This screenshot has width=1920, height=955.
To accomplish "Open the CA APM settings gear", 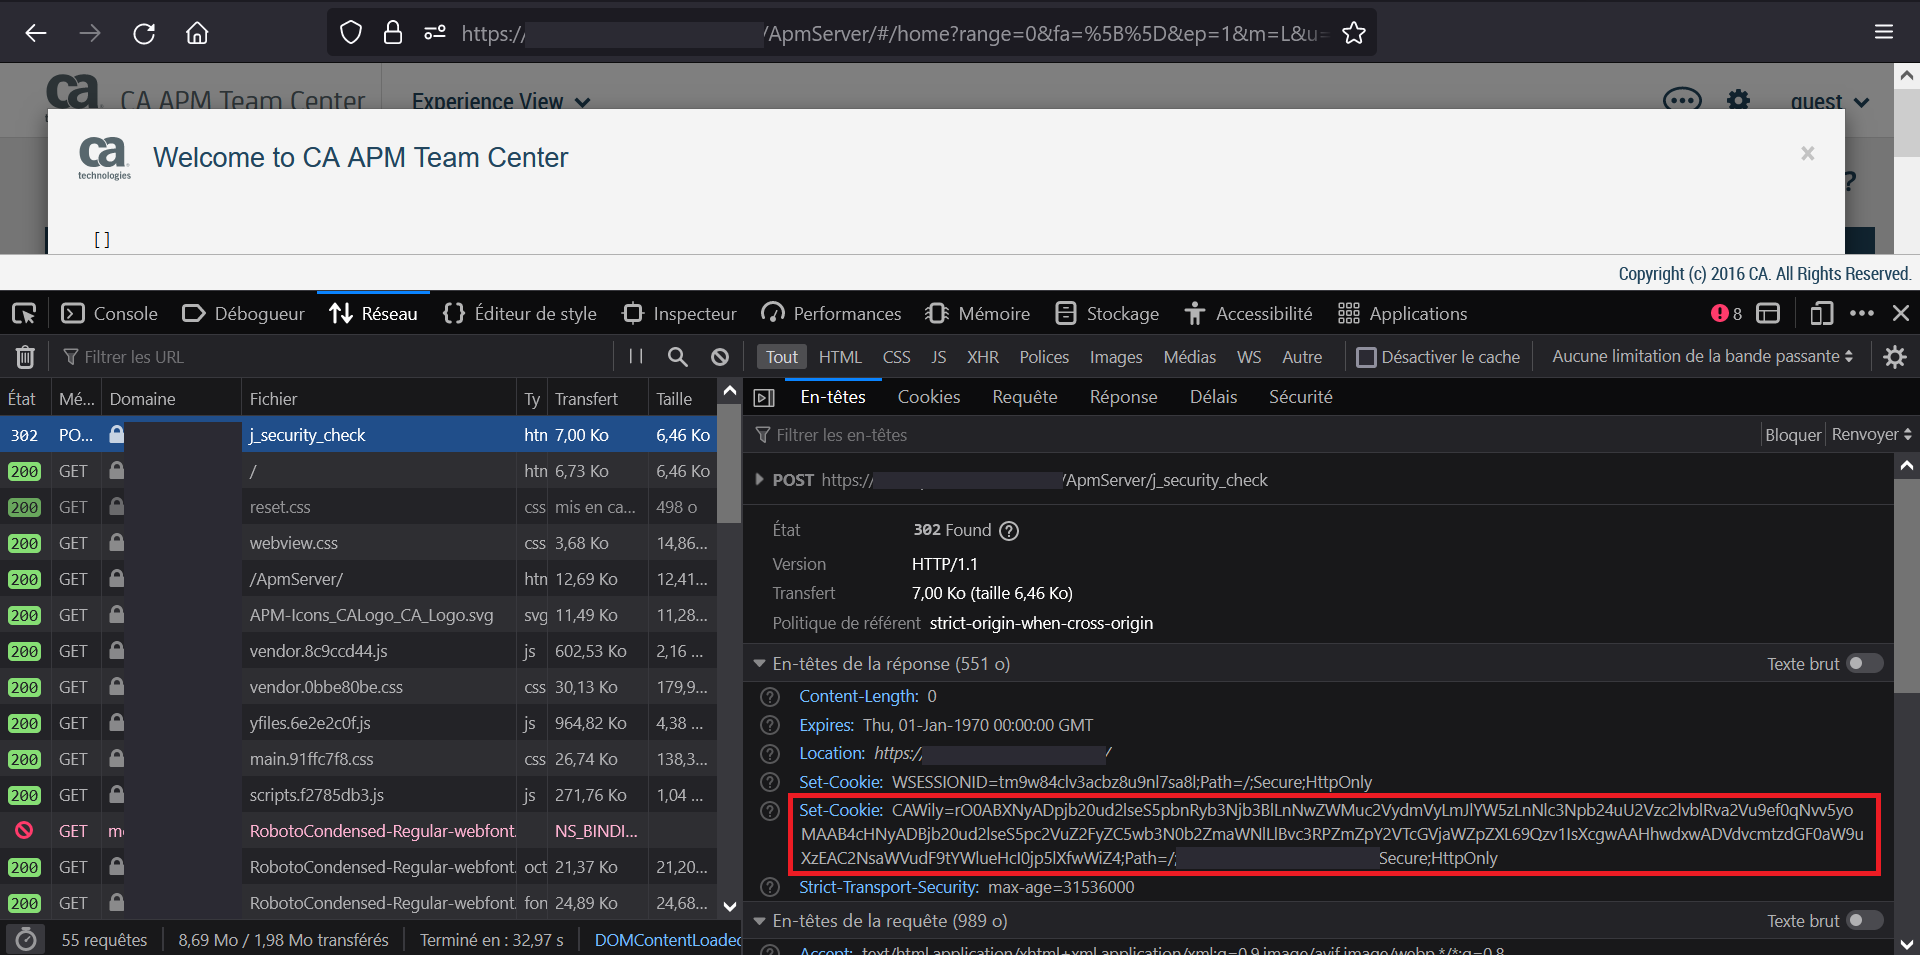I will 1739,100.
